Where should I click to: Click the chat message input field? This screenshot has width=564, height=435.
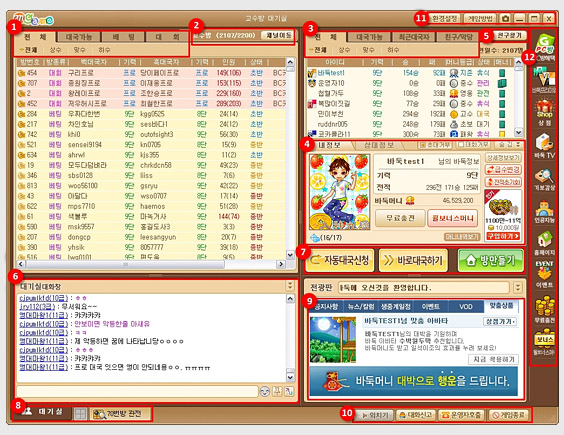(137, 391)
